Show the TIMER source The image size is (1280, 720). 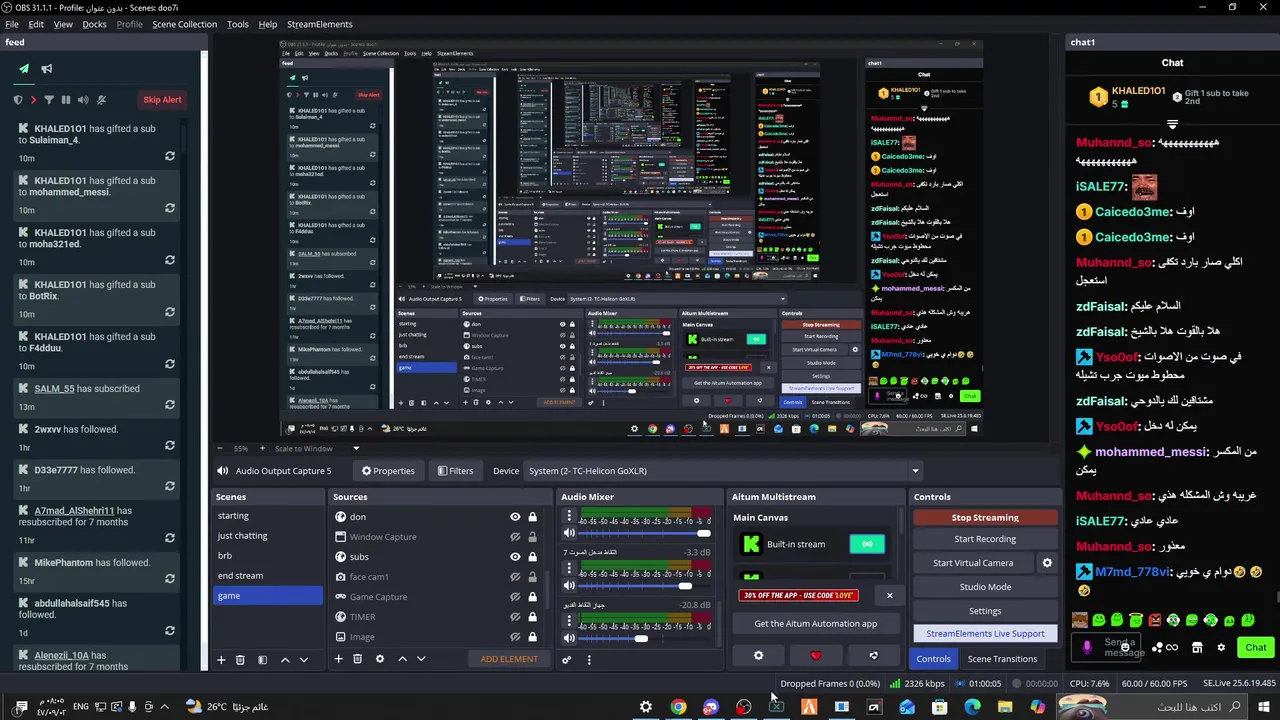coord(515,617)
